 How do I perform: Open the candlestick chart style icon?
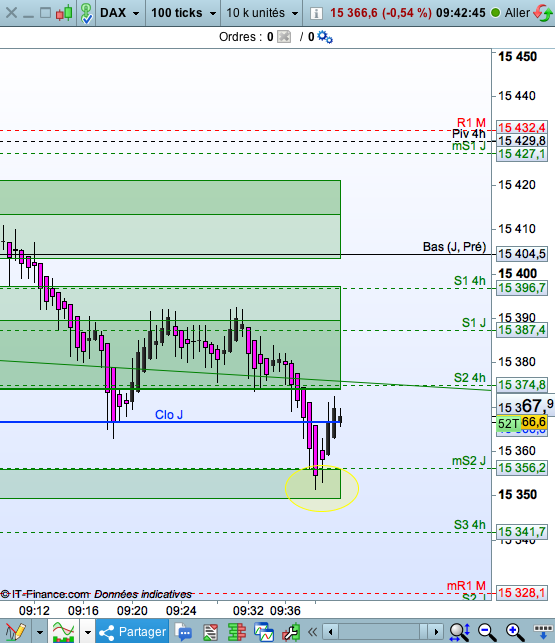(64, 13)
